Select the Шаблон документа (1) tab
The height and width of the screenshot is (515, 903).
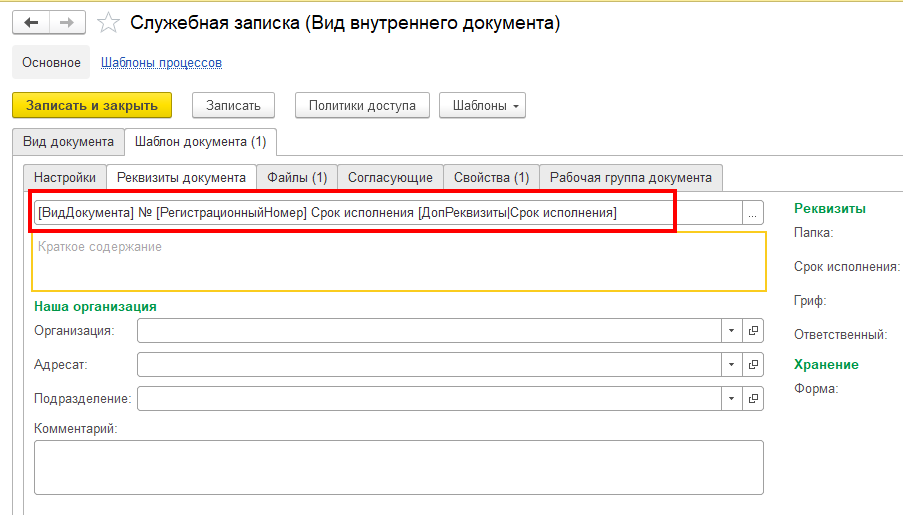[200, 142]
